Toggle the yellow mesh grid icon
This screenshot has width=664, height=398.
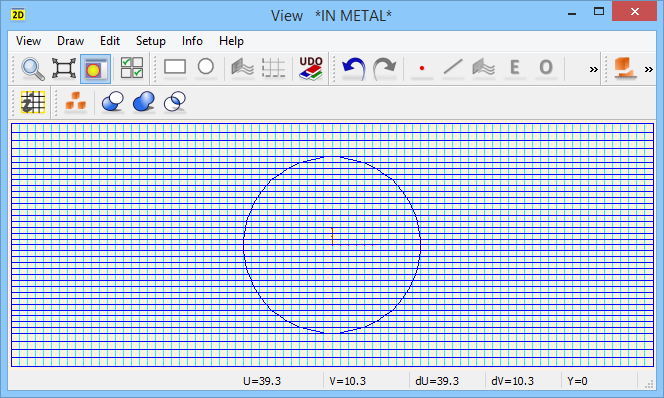point(33,102)
